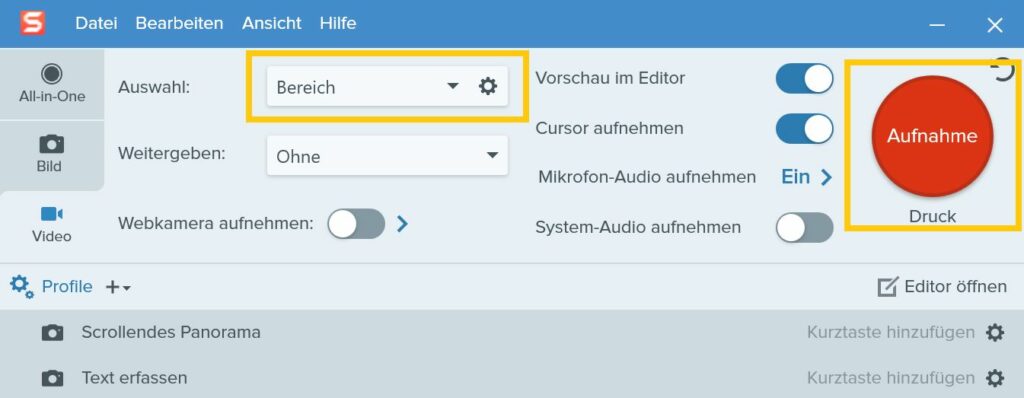Switch to the Bild tab
The height and width of the screenshot is (398, 1024).
tap(52, 154)
